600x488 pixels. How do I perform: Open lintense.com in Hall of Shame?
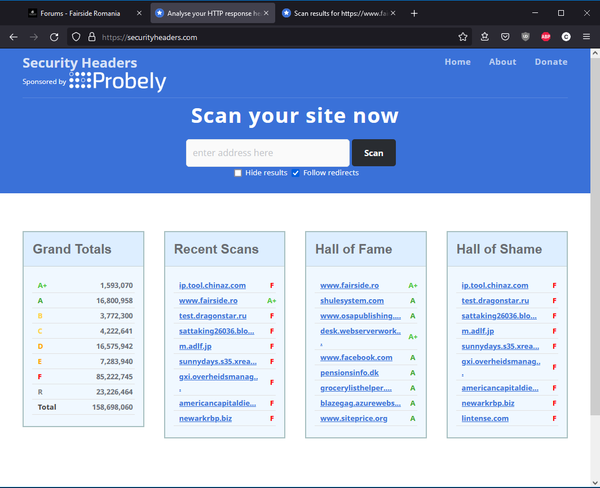pyautogui.click(x=485, y=418)
